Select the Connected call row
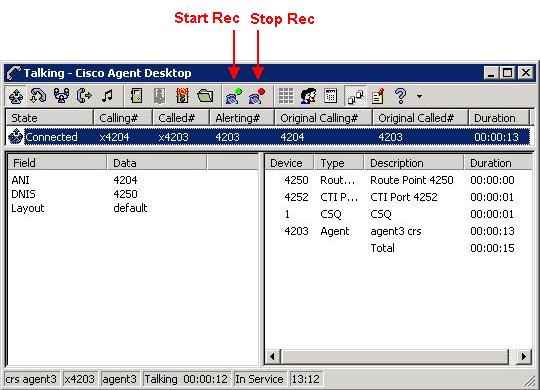 tap(268, 137)
